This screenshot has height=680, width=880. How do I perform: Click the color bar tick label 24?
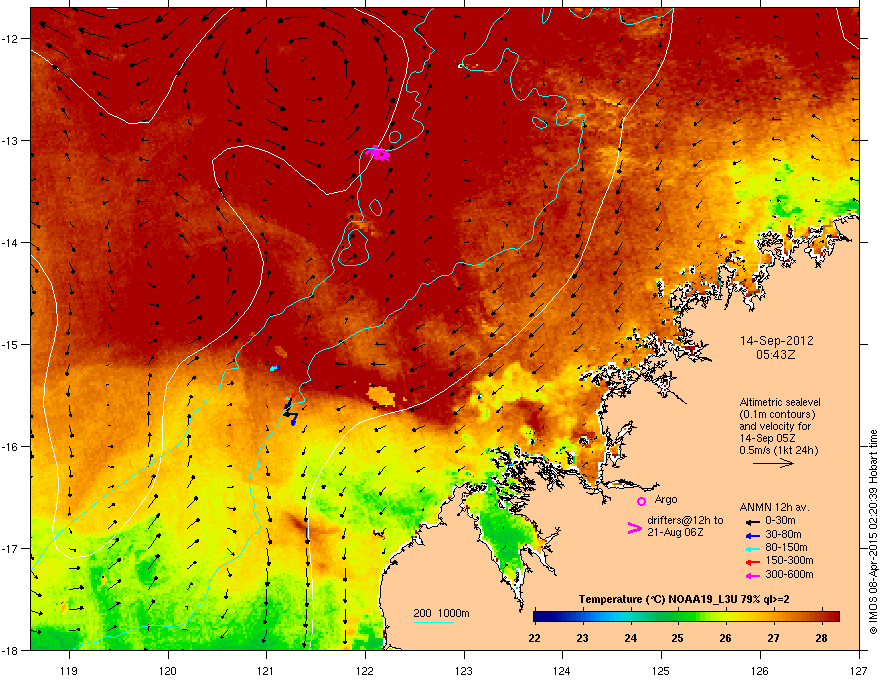pyautogui.click(x=630, y=638)
